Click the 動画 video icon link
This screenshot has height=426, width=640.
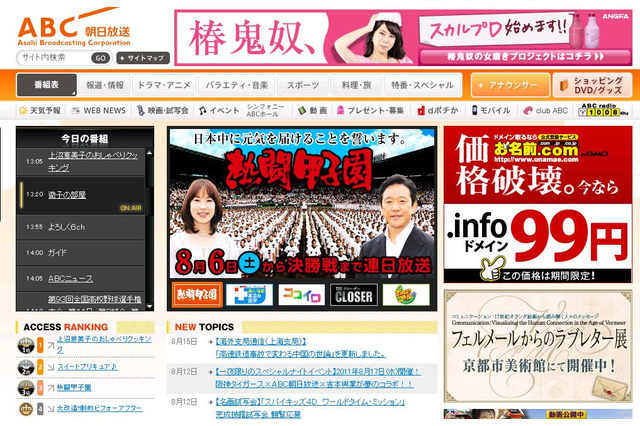click(312, 111)
